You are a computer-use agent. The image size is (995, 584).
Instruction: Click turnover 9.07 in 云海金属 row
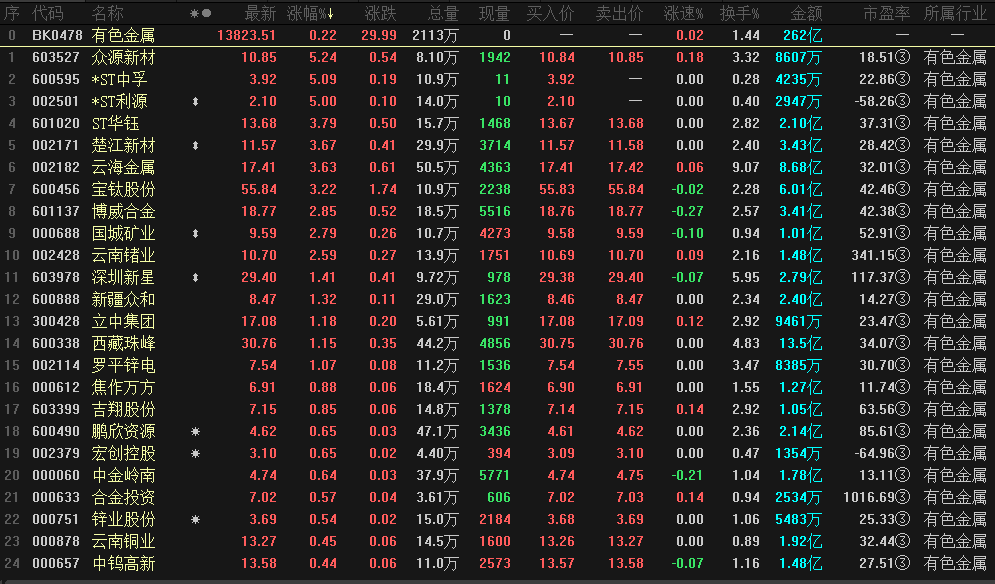(x=746, y=168)
